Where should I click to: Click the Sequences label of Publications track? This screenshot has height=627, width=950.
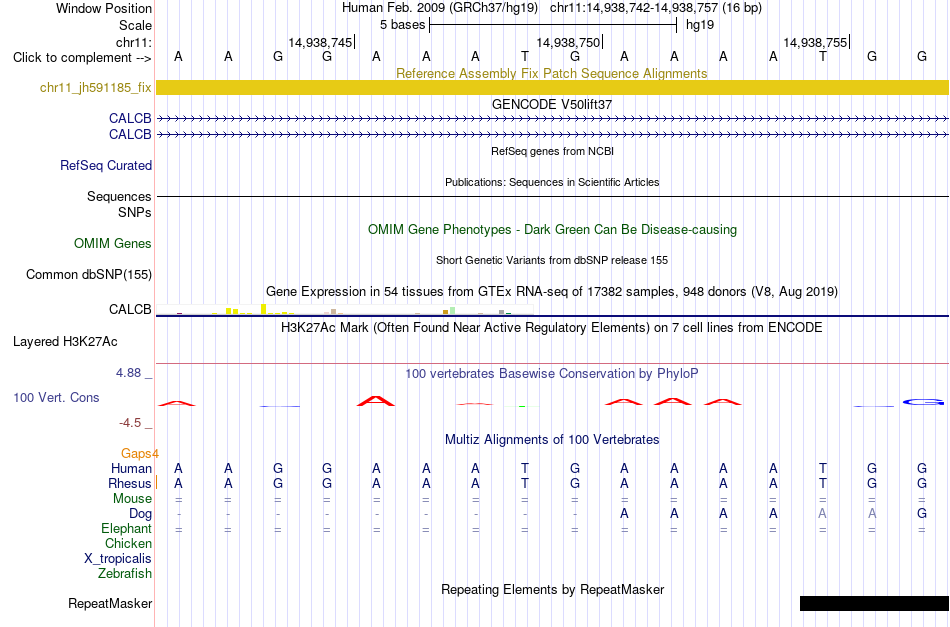119,196
